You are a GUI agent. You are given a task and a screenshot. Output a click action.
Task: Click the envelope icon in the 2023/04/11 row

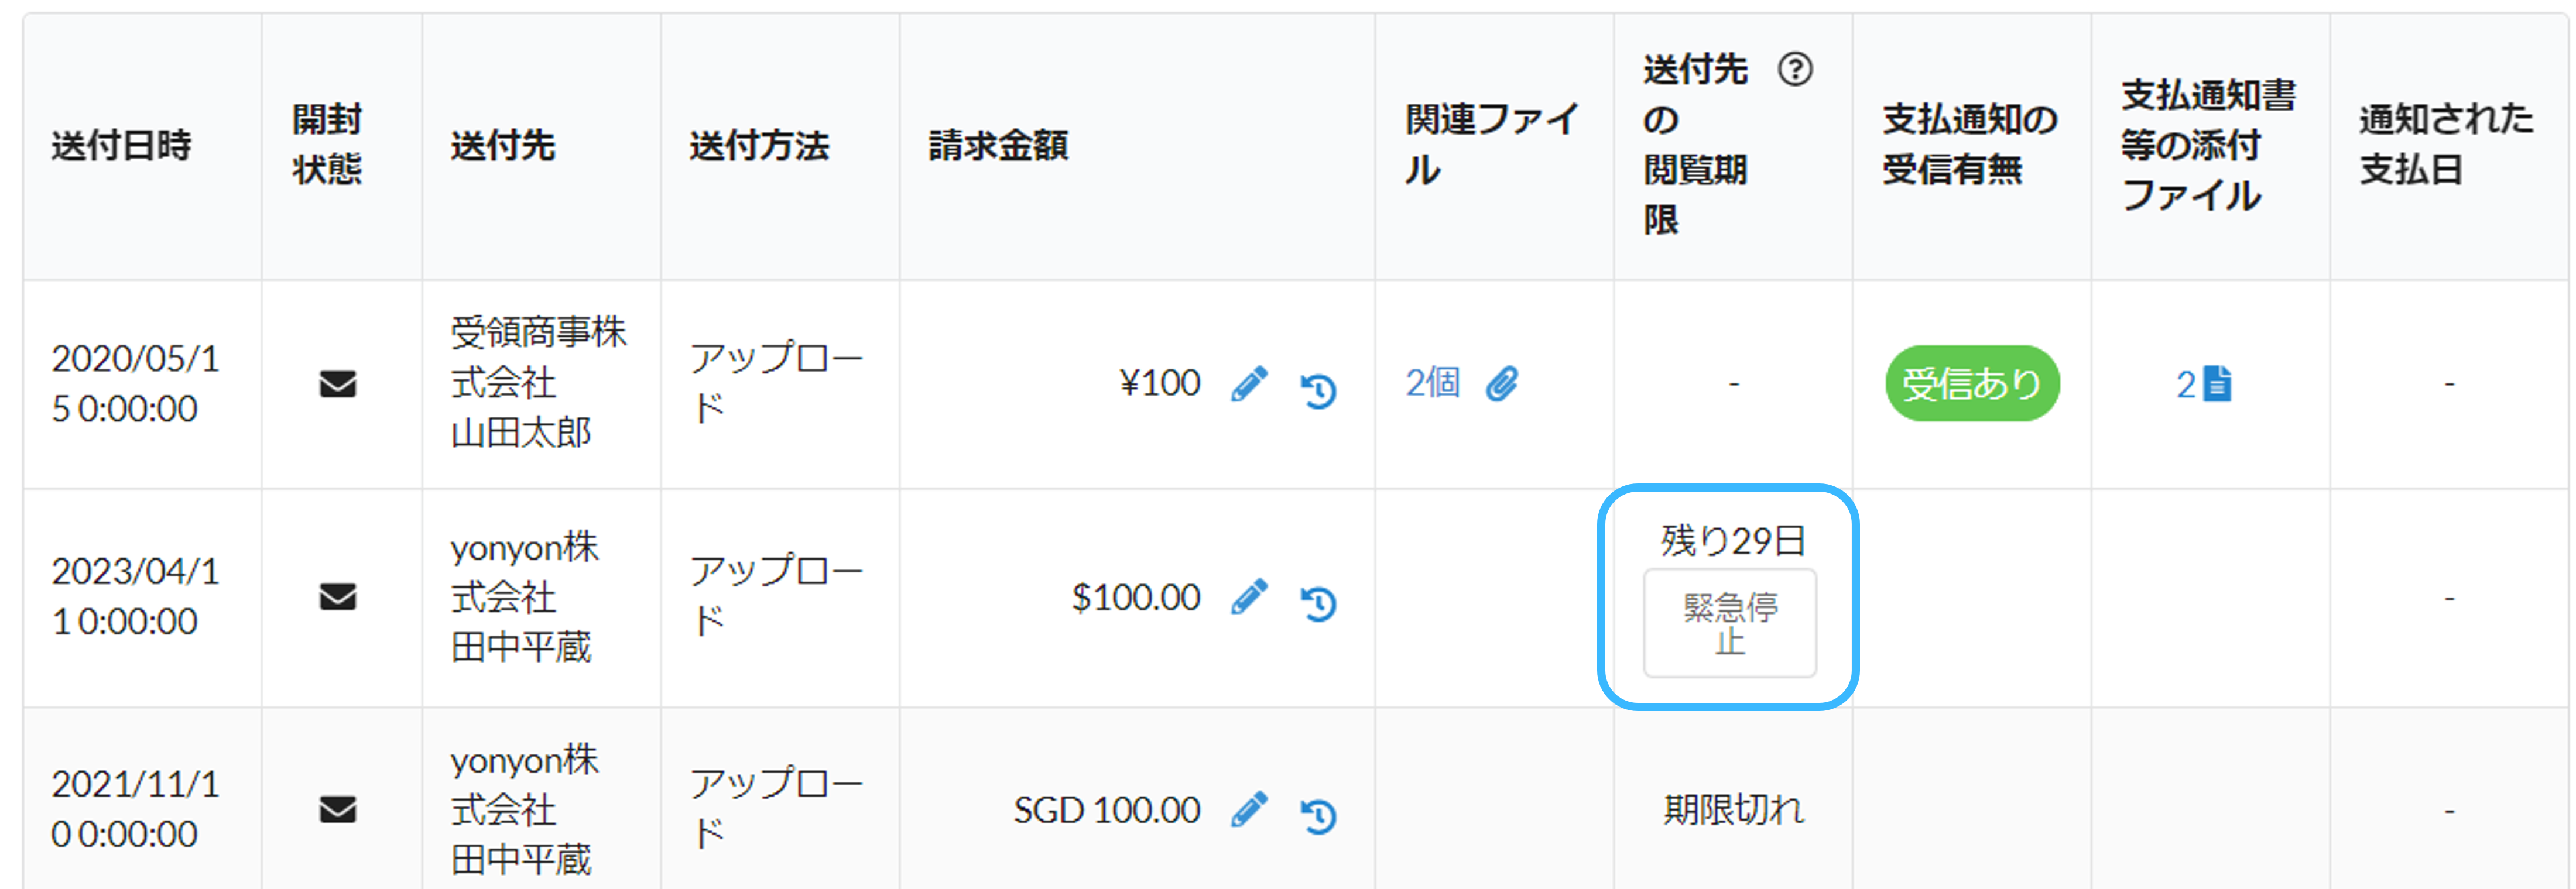pyautogui.click(x=338, y=597)
